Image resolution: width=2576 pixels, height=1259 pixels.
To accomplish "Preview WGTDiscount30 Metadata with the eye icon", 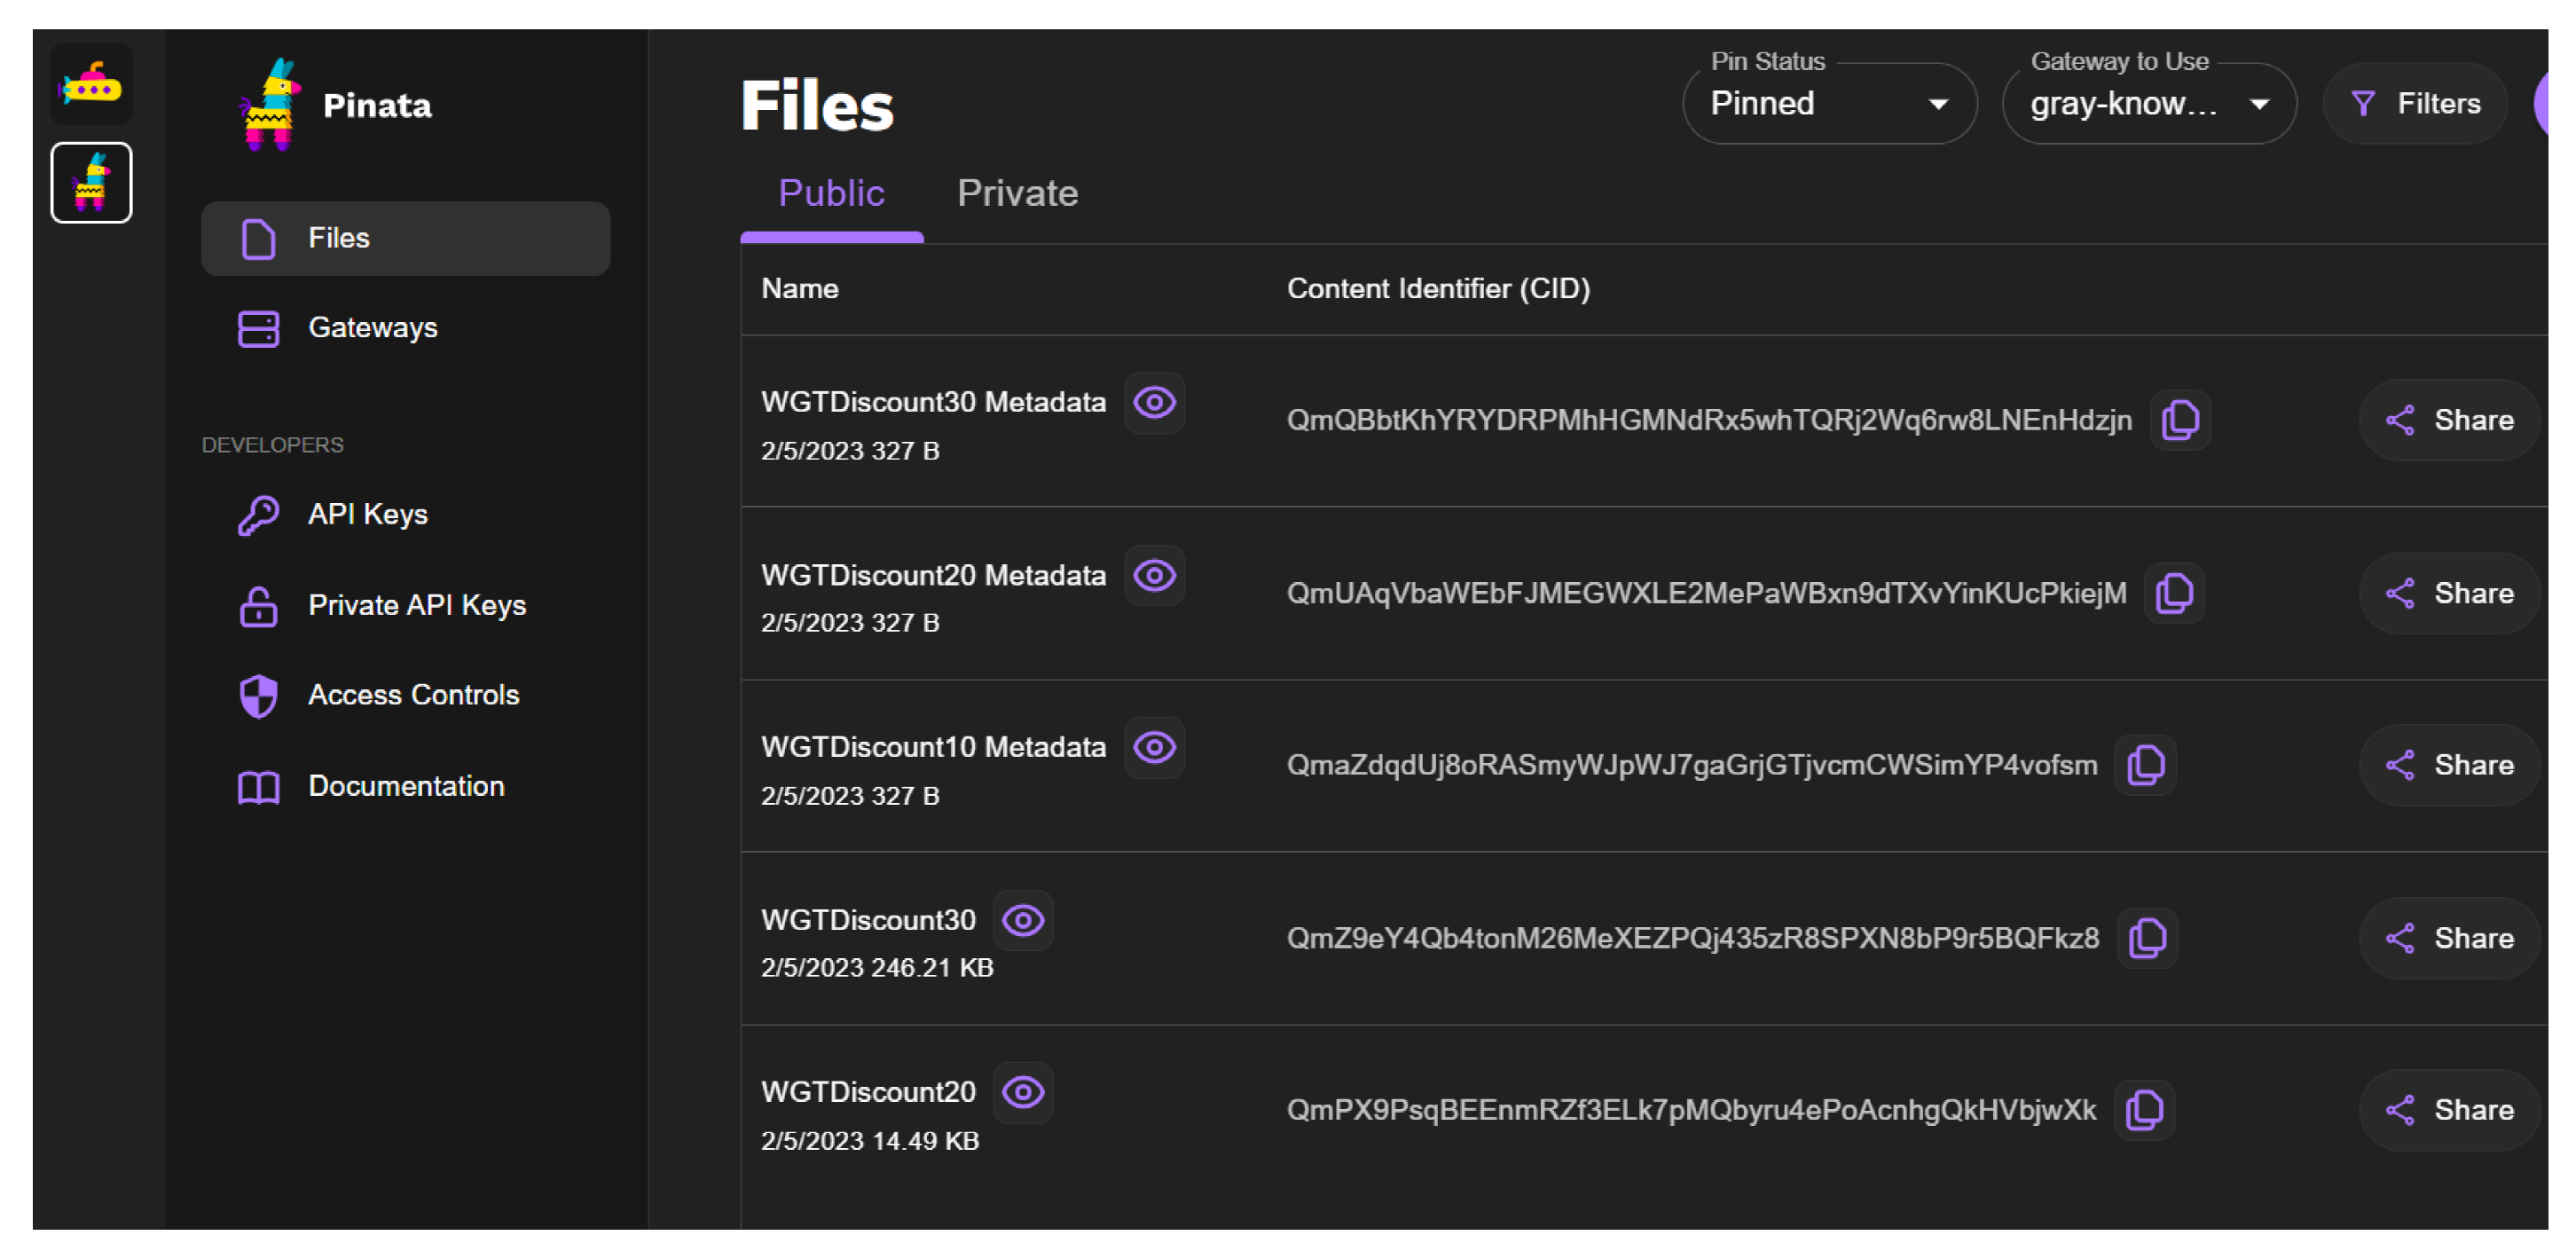I will (x=1154, y=403).
